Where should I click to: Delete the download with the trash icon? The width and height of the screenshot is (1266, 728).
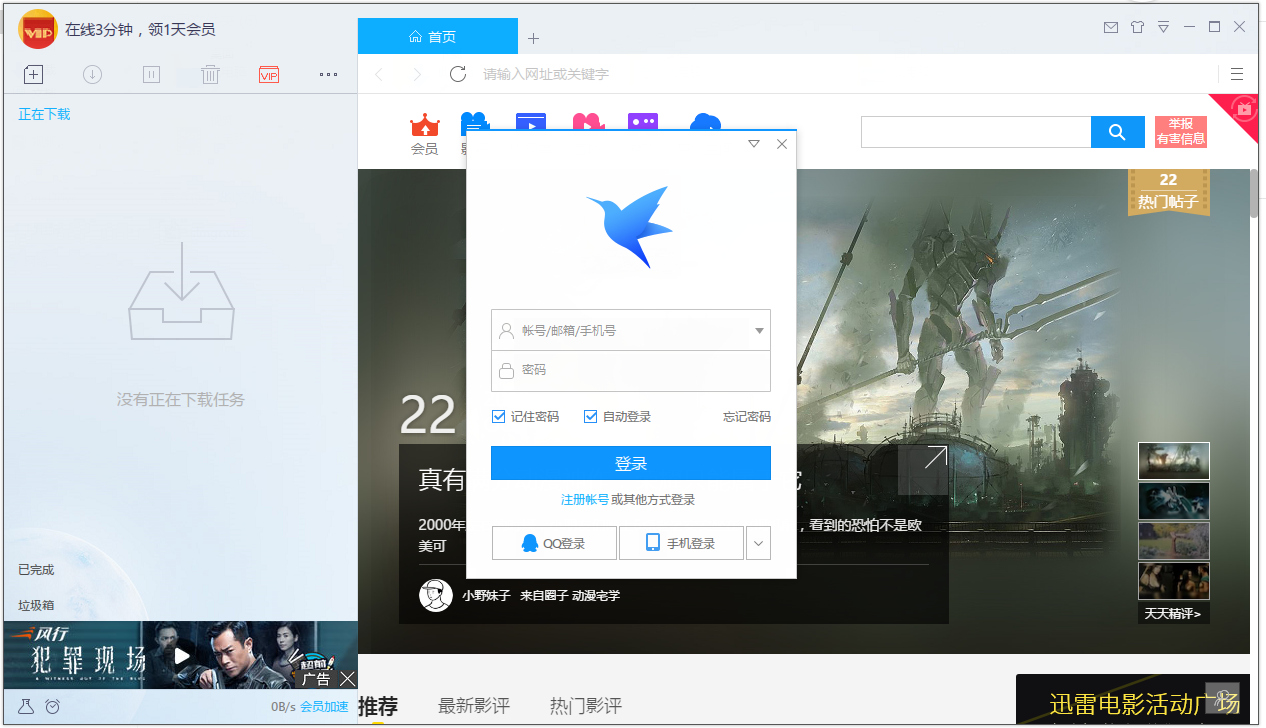tap(210, 74)
